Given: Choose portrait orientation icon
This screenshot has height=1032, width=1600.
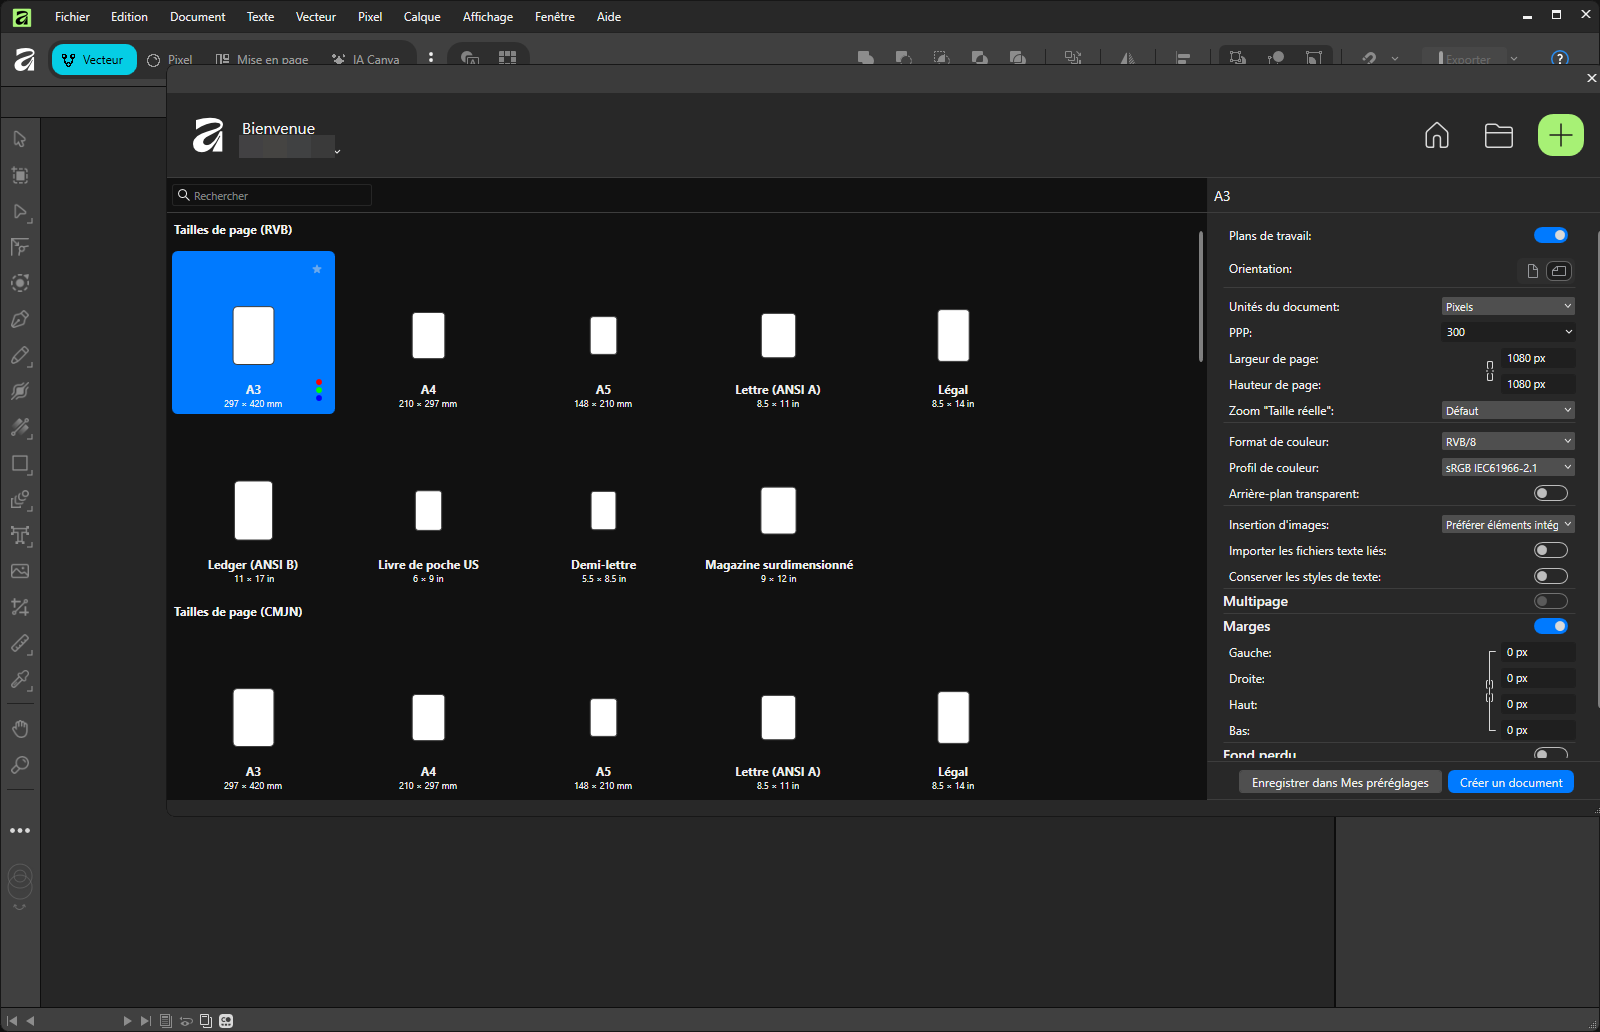Looking at the screenshot, I should (x=1533, y=270).
